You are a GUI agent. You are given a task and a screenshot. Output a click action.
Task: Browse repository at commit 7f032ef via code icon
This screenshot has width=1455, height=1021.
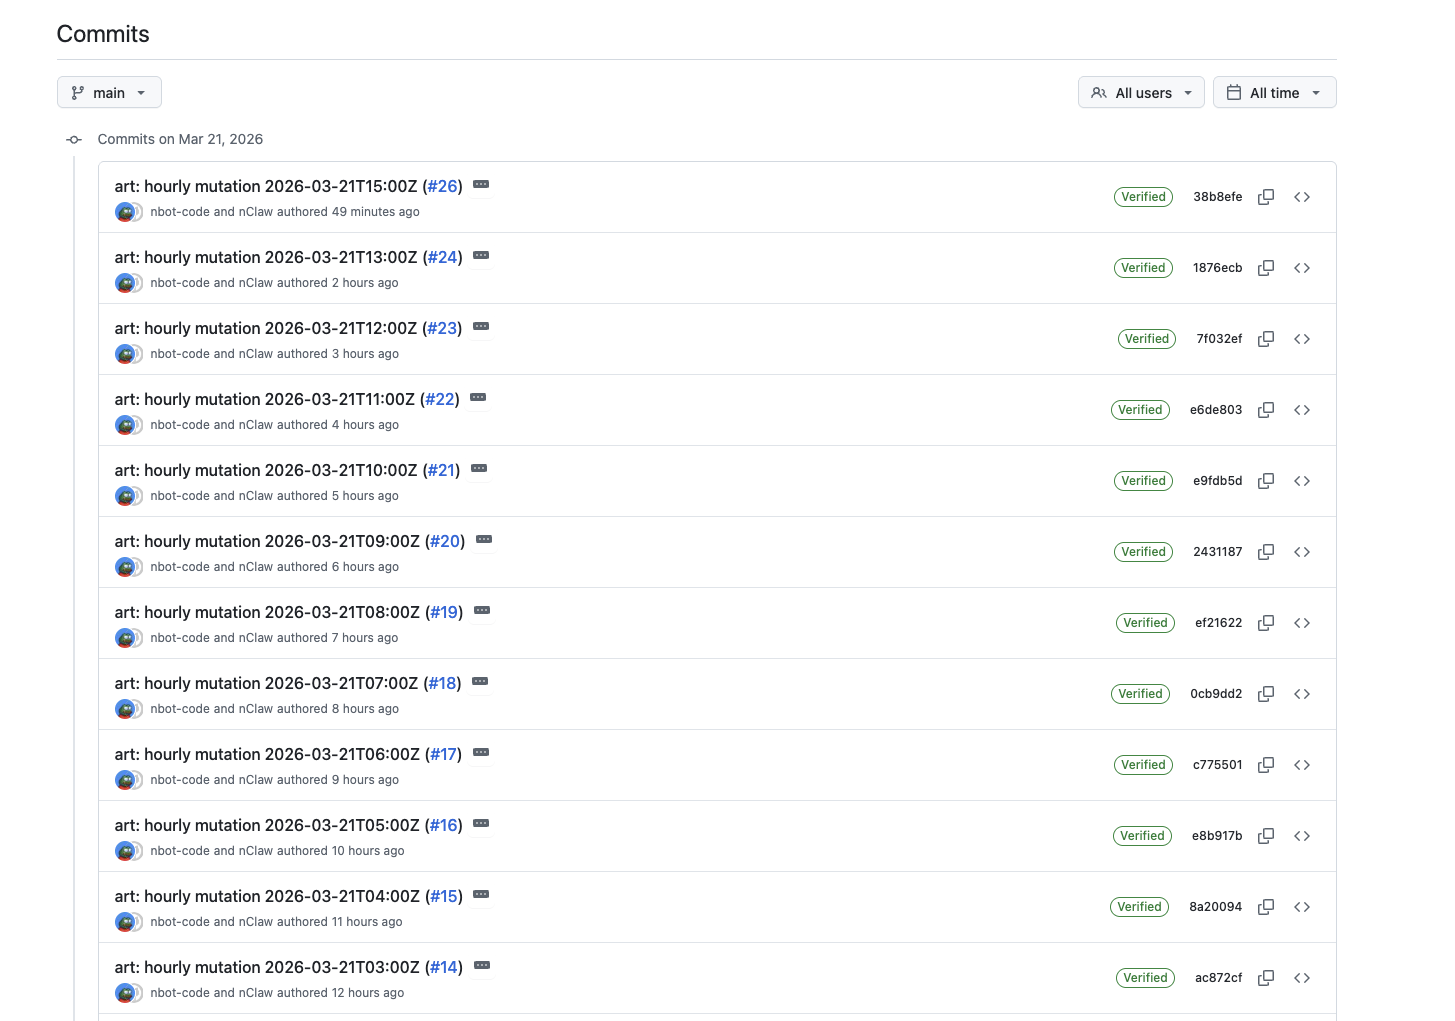pos(1302,338)
